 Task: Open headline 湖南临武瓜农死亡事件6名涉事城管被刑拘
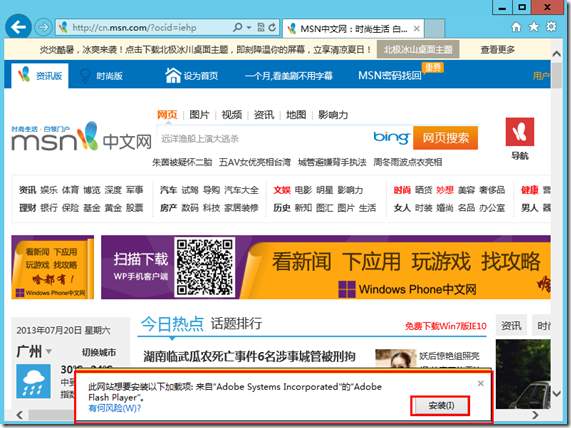click(x=249, y=356)
